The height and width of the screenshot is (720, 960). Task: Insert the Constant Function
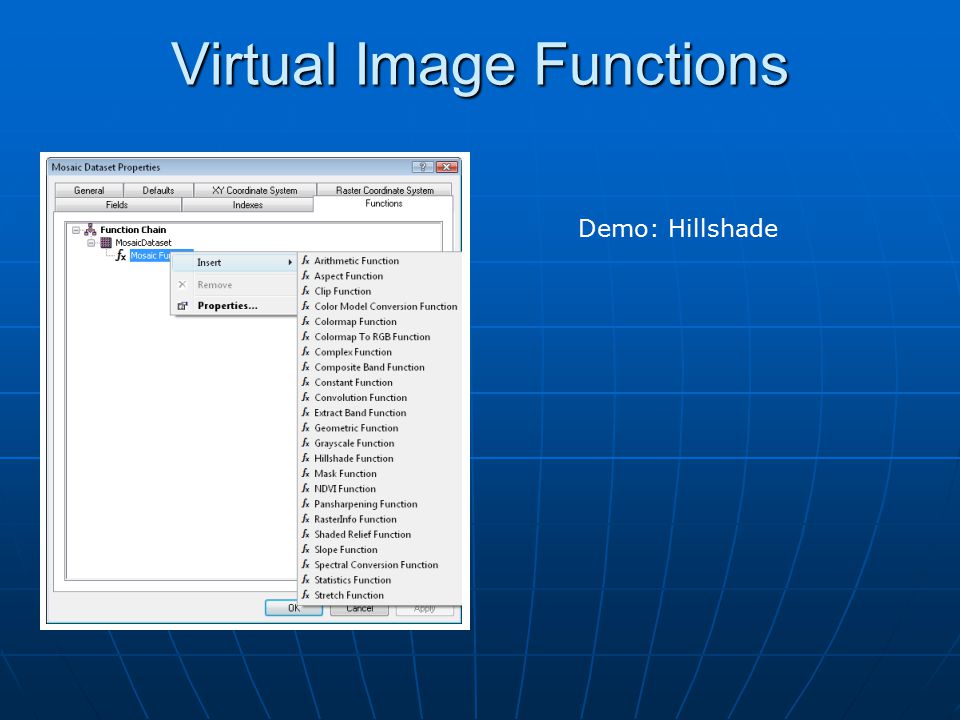[x=380, y=382]
